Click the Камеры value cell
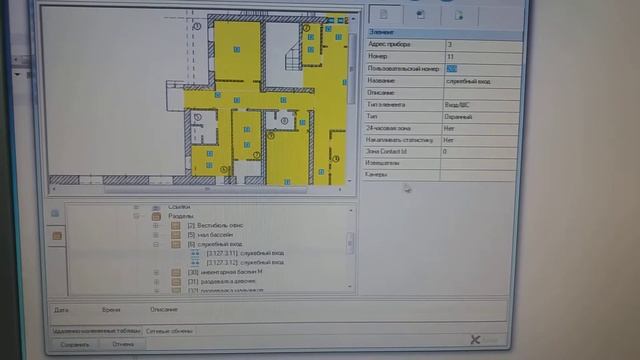This screenshot has width=640, height=360. pos(478,174)
